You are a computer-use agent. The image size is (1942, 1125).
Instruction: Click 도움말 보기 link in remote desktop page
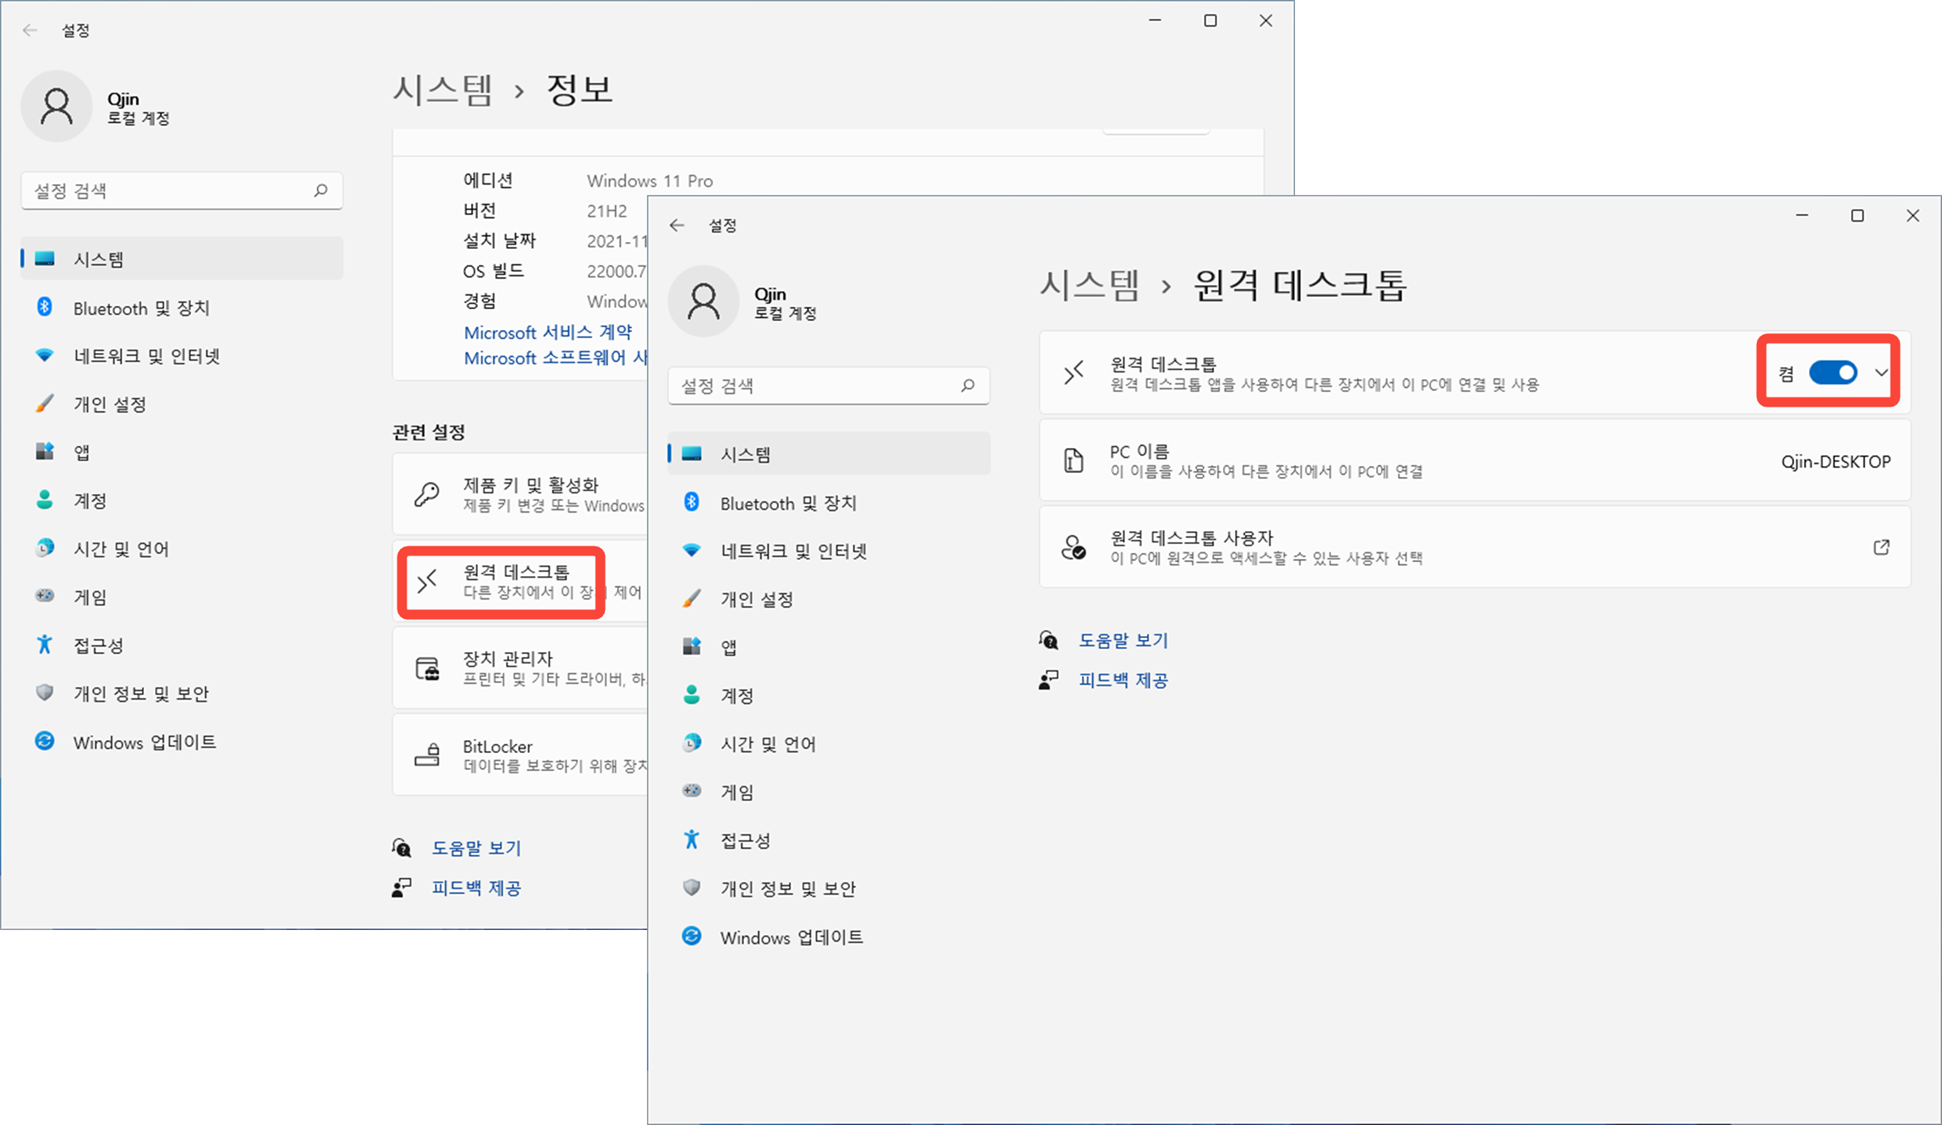pos(1123,640)
